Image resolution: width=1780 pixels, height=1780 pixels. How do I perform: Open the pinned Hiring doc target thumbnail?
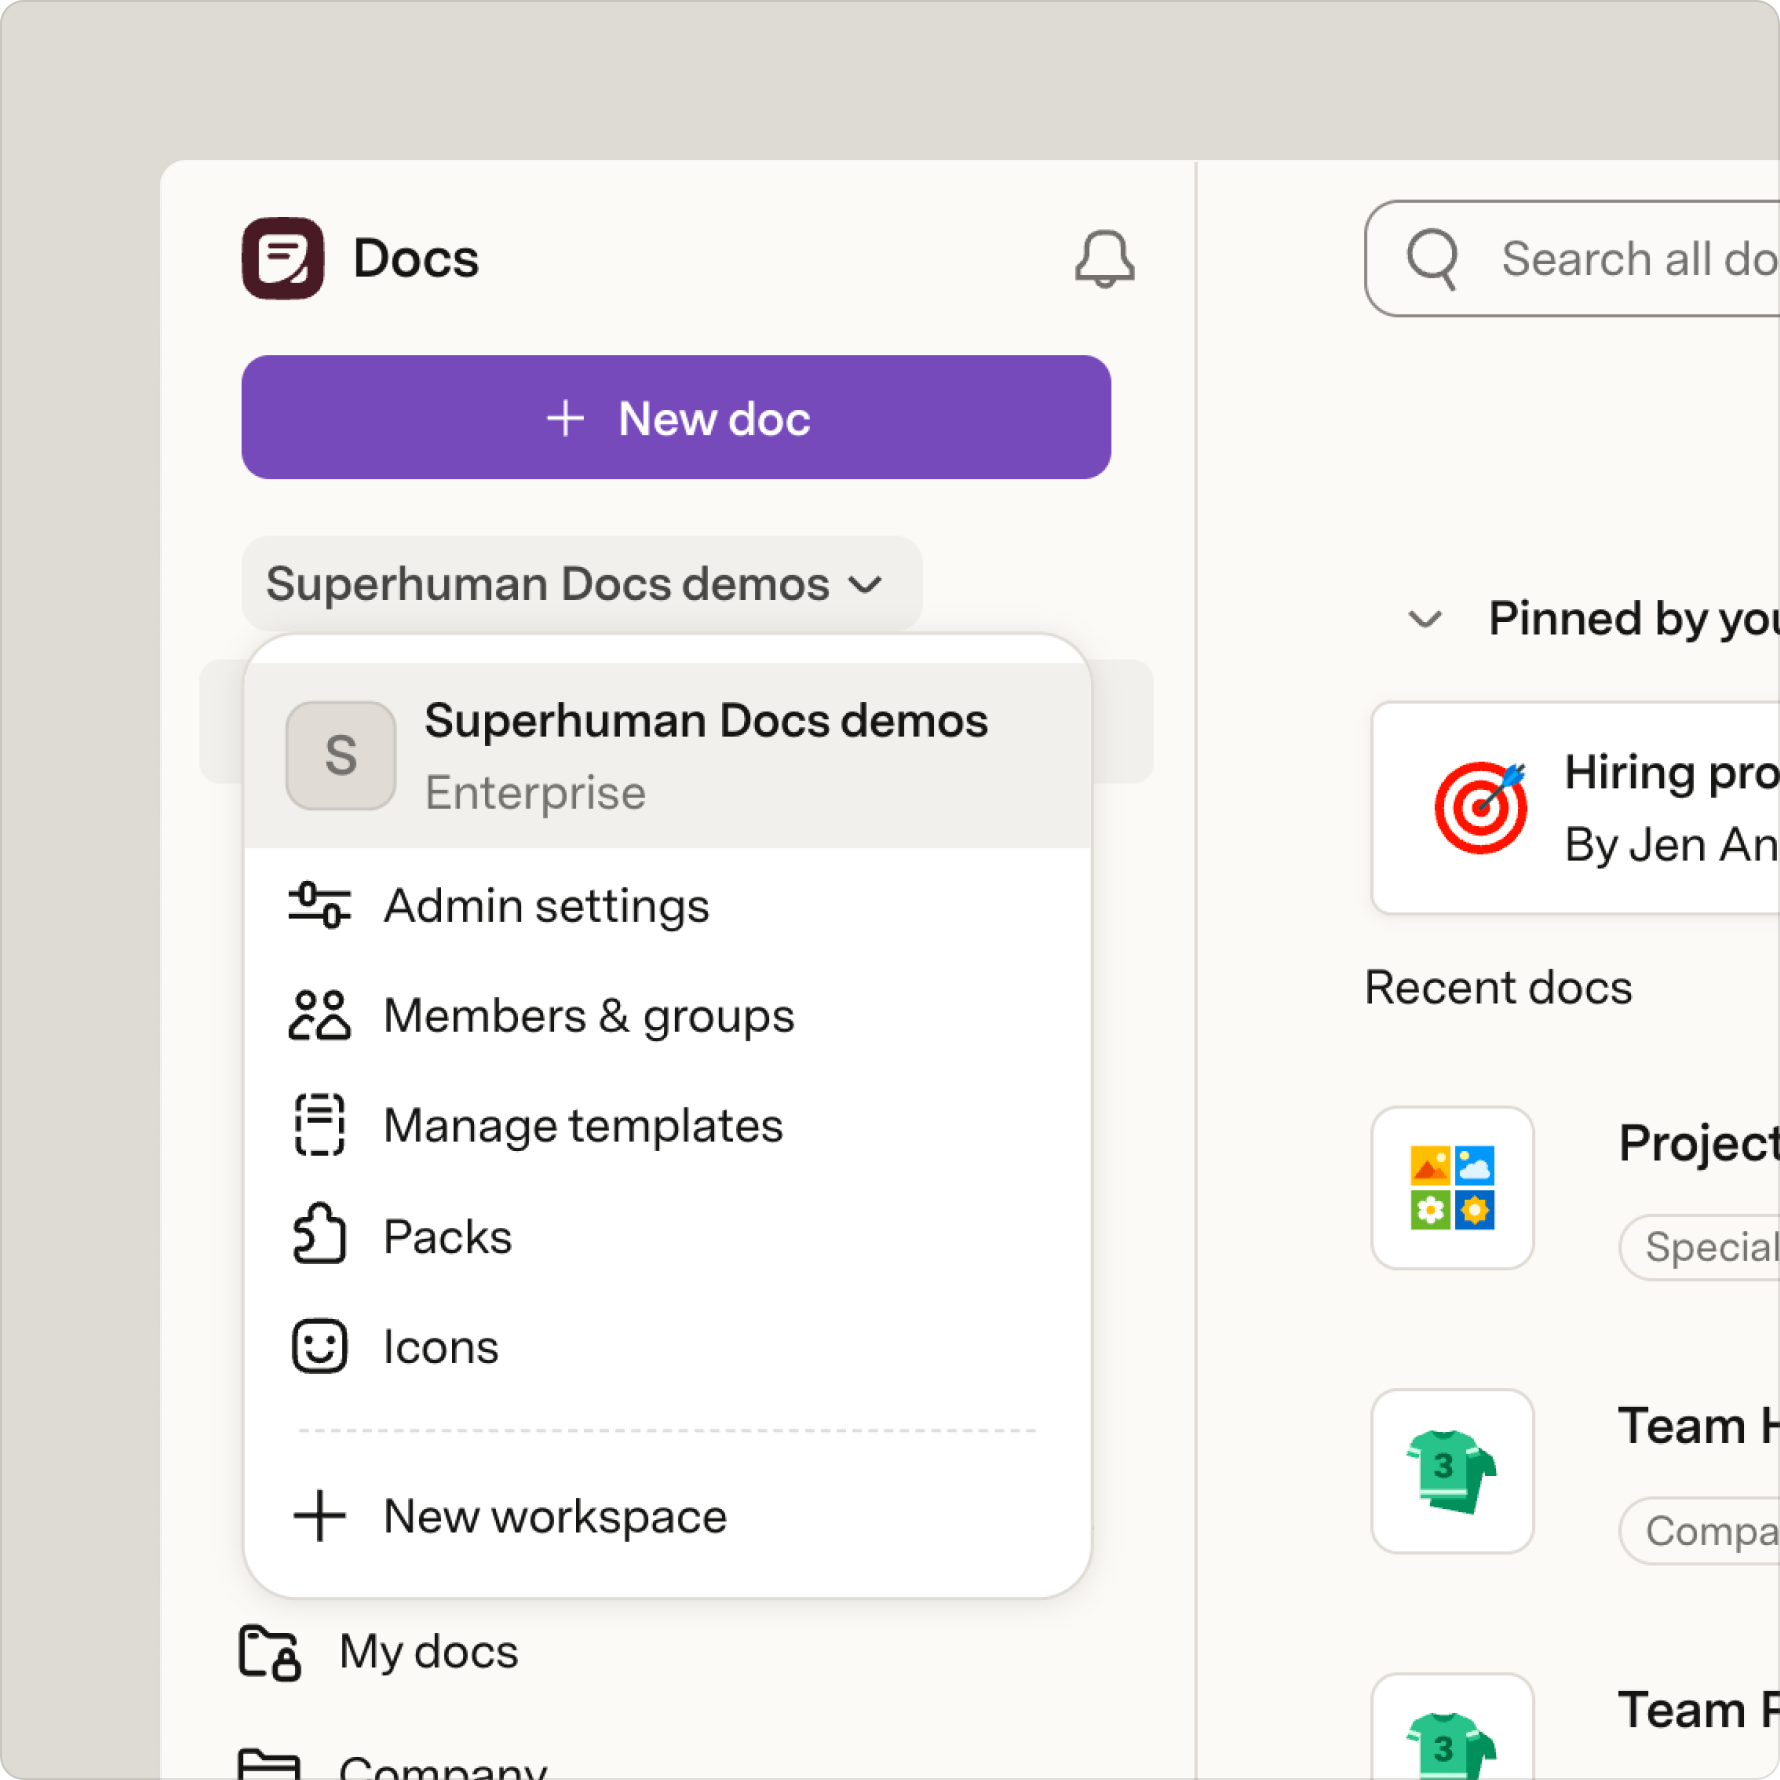click(x=1480, y=807)
